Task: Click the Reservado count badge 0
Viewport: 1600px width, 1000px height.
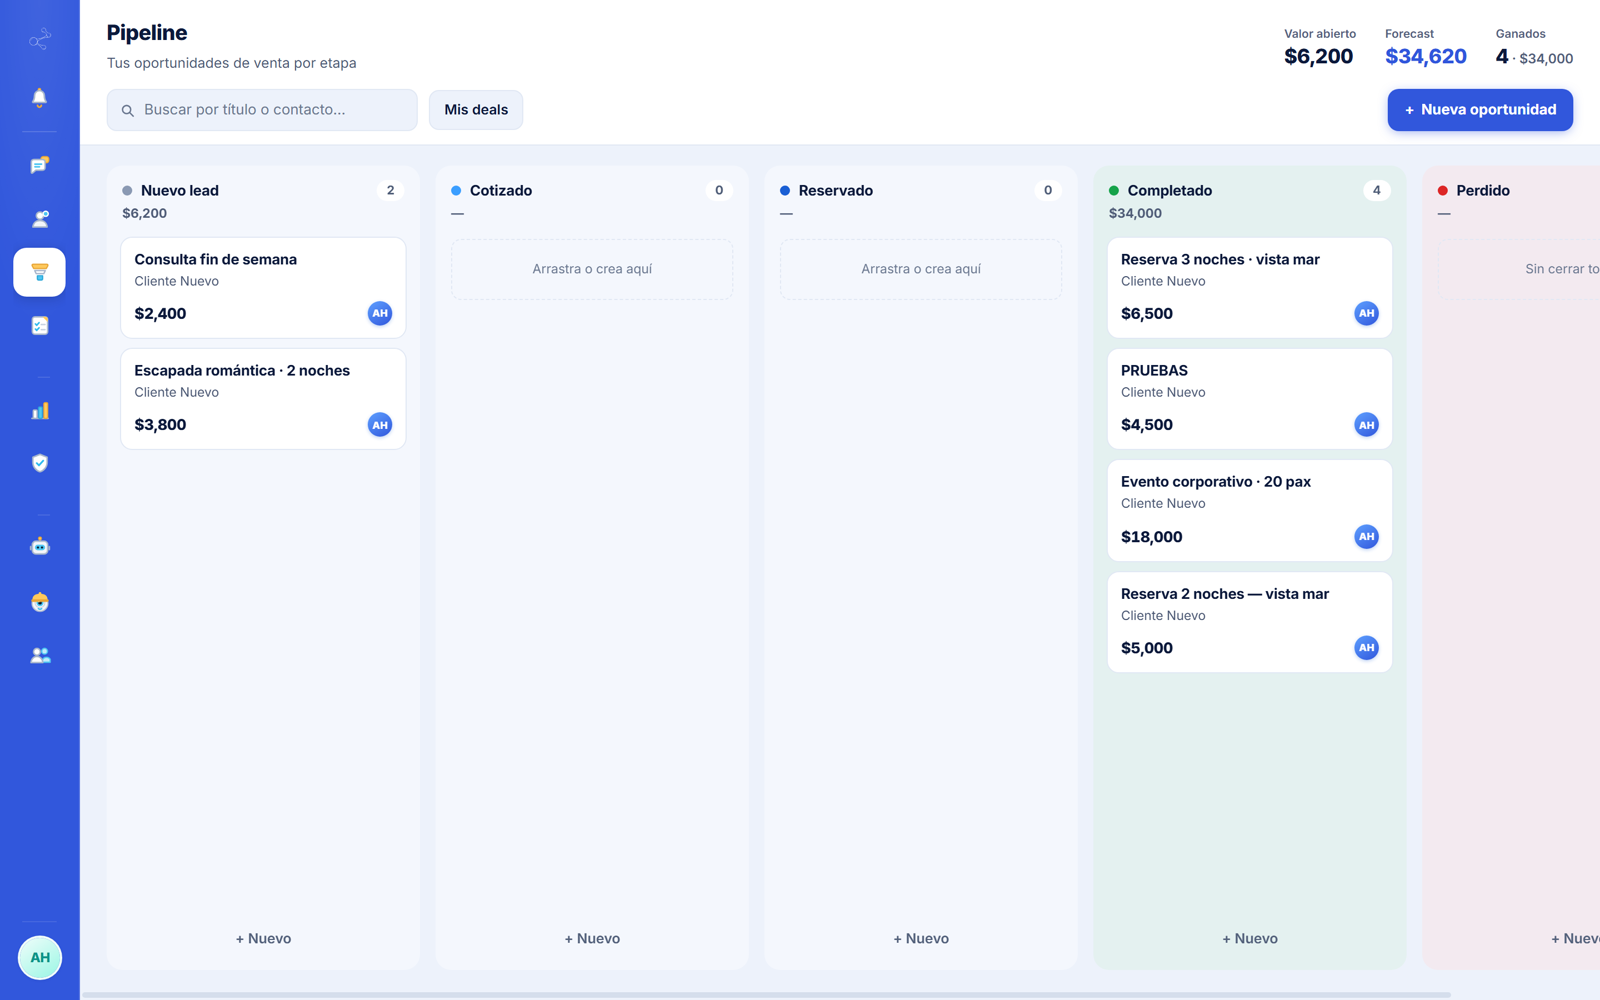Action: [1048, 190]
